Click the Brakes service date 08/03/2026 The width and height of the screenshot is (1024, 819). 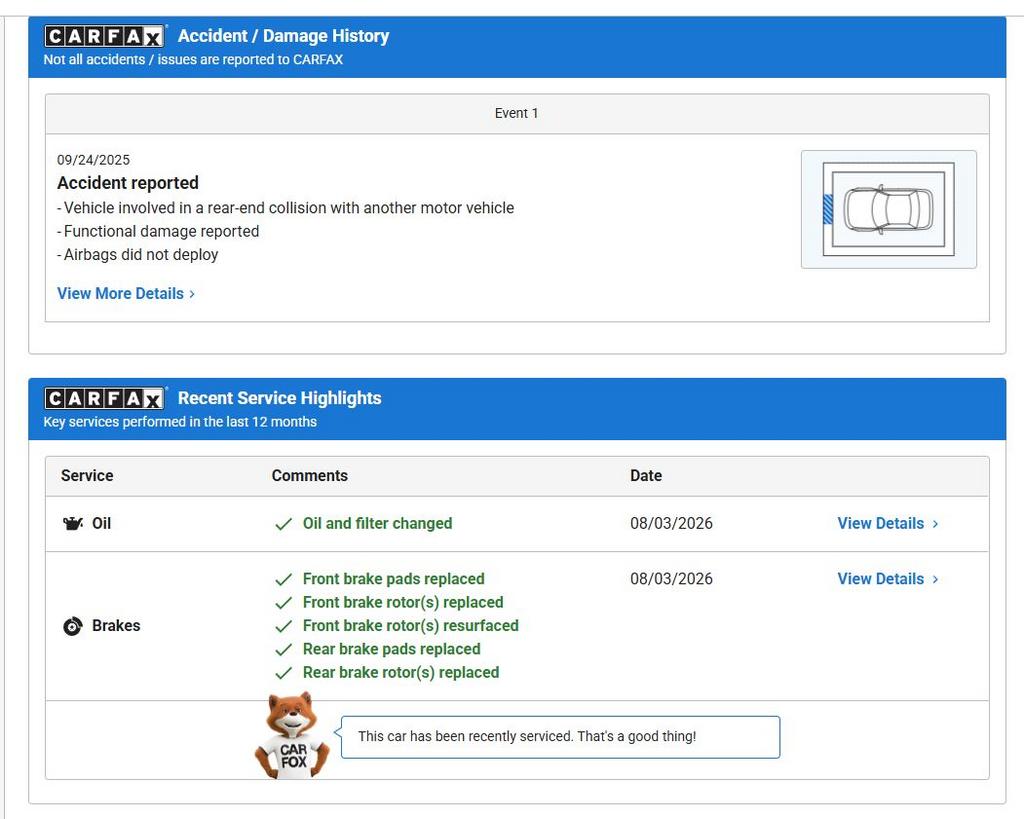(671, 579)
